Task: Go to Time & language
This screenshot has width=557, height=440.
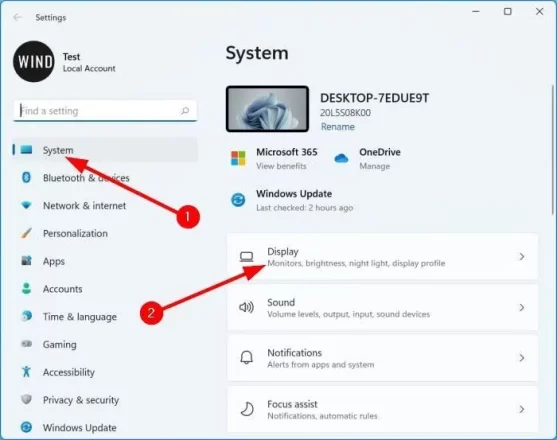Action: click(x=105, y=316)
